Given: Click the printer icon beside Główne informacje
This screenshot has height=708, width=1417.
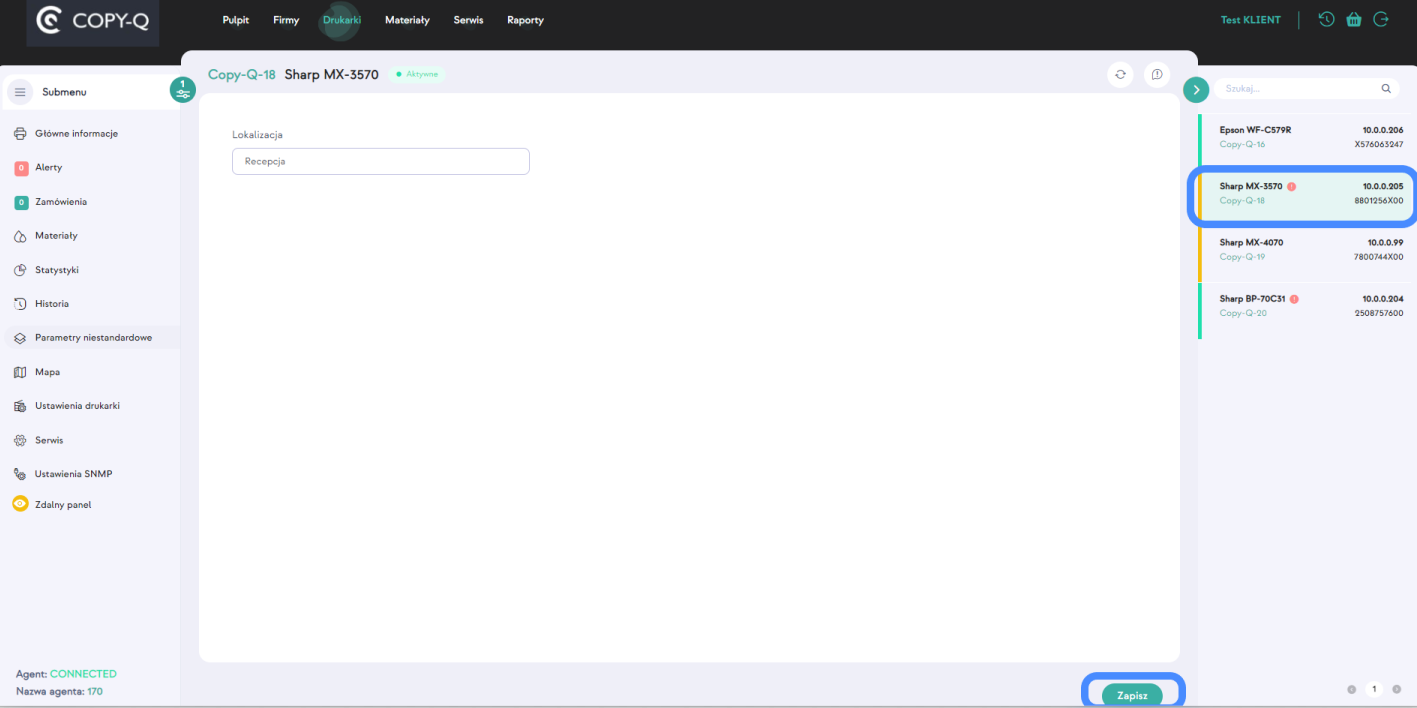Looking at the screenshot, I should pyautogui.click(x=20, y=133).
